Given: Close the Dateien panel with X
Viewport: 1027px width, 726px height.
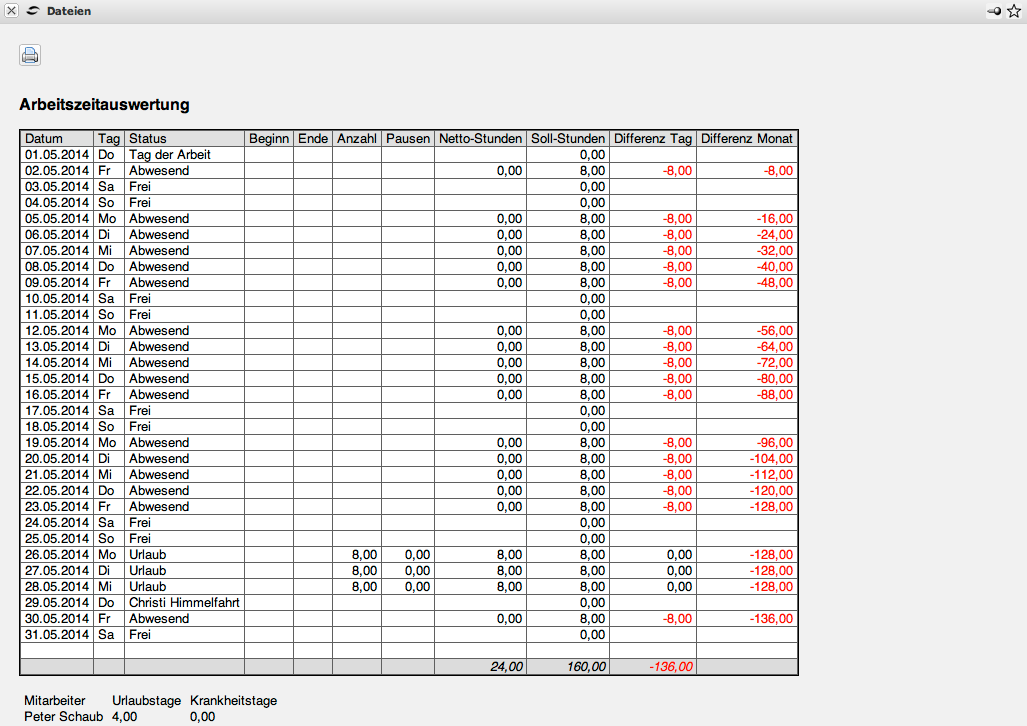Looking at the screenshot, I should tap(11, 11).
